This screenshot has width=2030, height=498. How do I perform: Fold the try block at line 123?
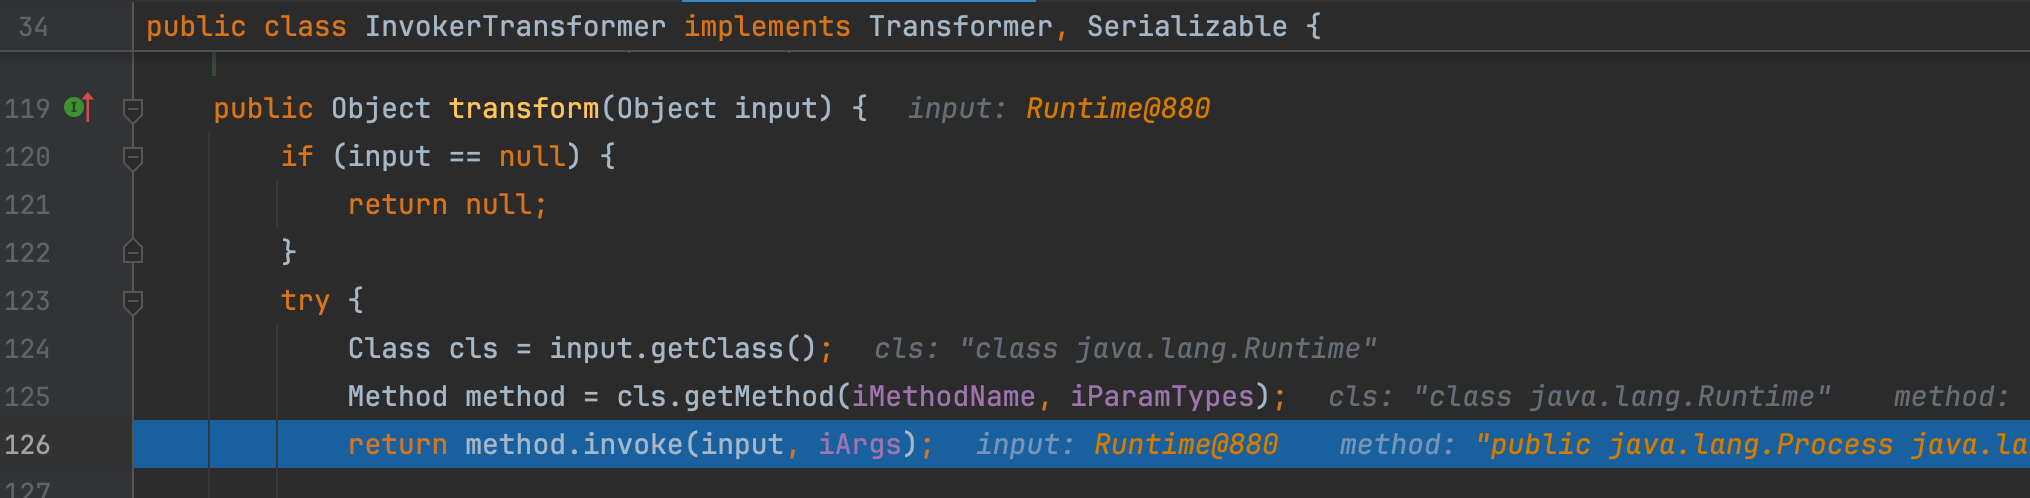click(132, 300)
